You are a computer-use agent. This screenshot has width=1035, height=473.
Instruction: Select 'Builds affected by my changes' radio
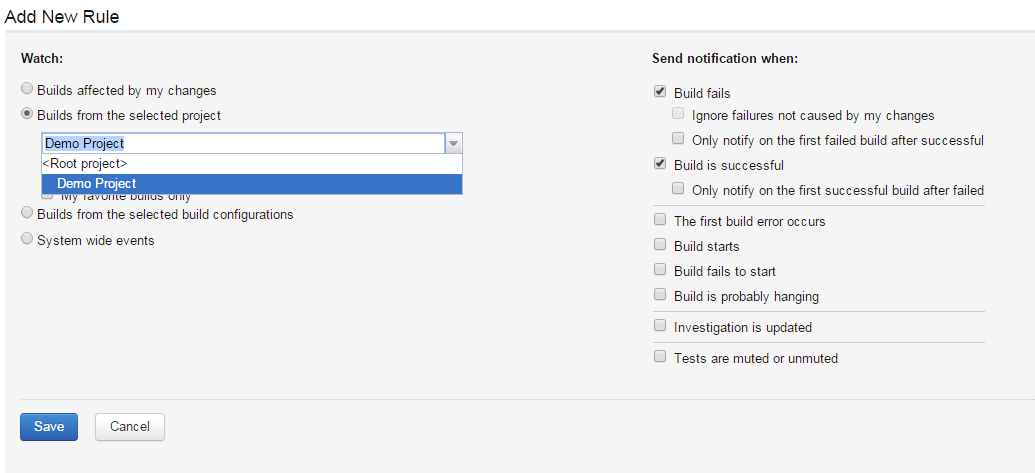tap(27, 90)
